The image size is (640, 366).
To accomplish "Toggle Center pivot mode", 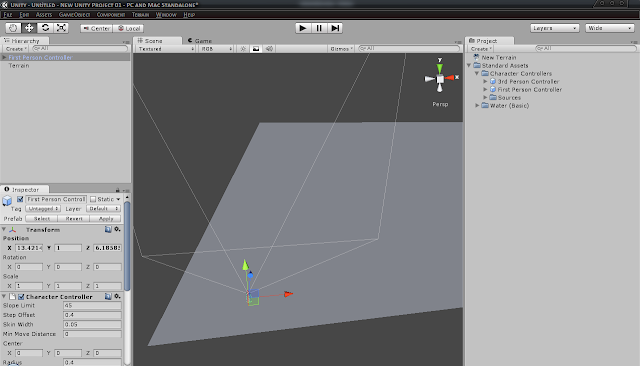I will pyautogui.click(x=96, y=28).
